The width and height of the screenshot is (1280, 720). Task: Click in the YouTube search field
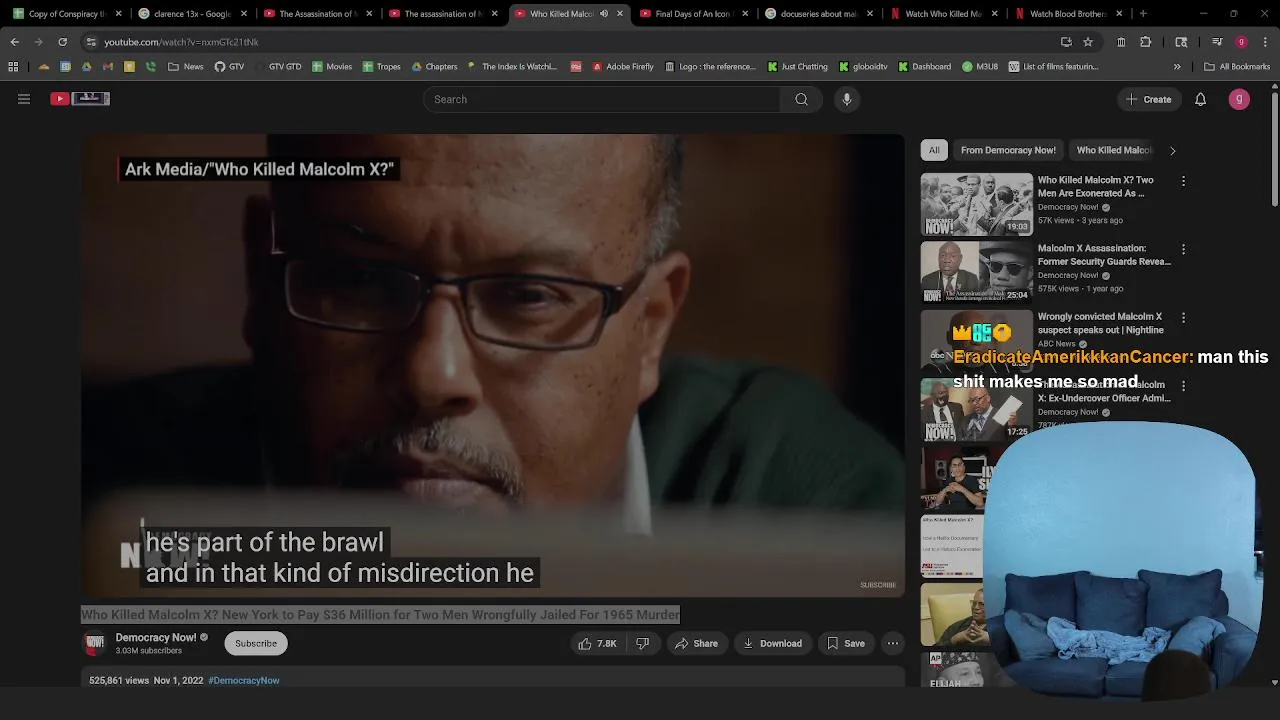tap(602, 99)
